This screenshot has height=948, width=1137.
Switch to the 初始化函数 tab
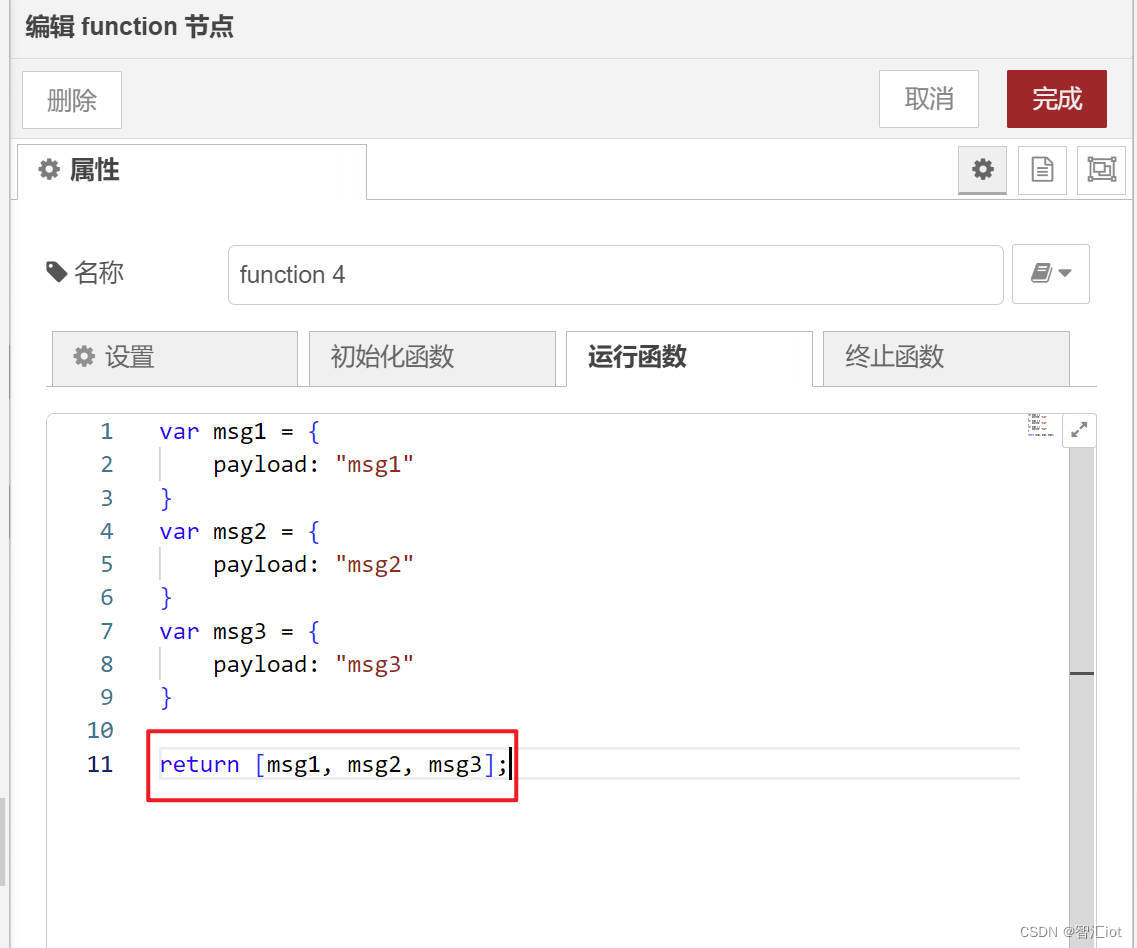coord(432,358)
